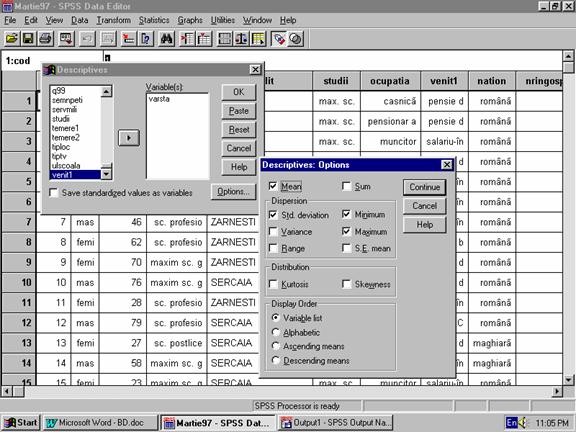Open the Dialog Recall toolbar icon
The height and width of the screenshot is (432, 576).
(66, 39)
